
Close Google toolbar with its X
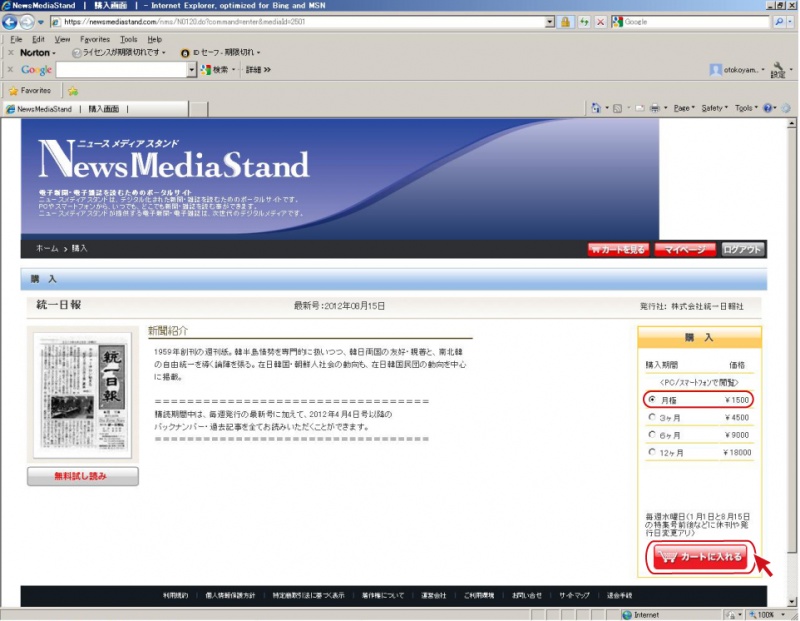[11, 70]
